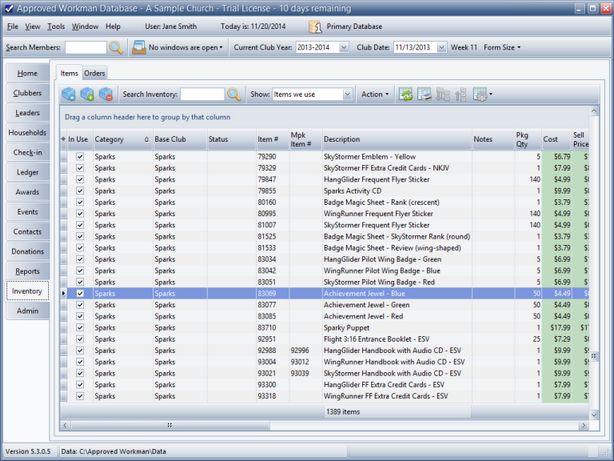Screen dimensions: 614x461
Task: Click the open windows tray icon
Action: (x=139, y=47)
